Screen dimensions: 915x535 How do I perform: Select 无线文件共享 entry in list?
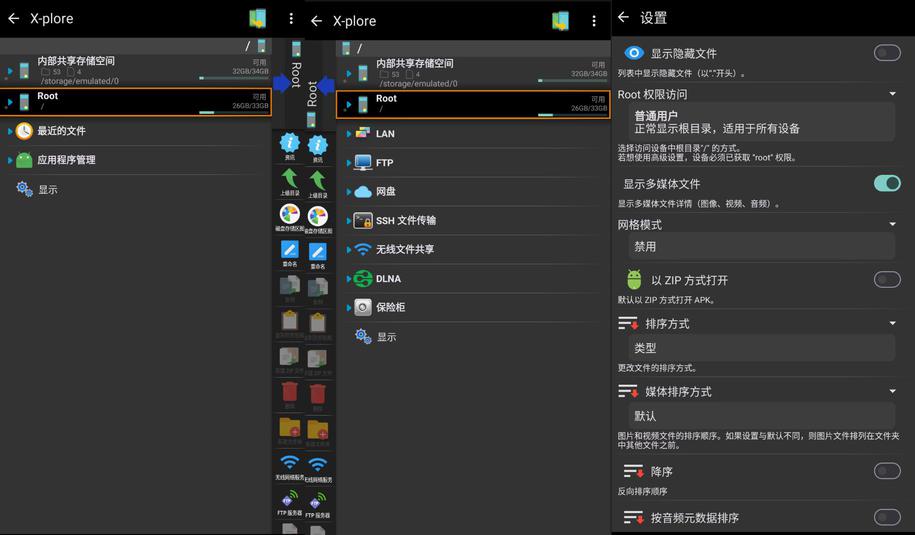pyautogui.click(x=404, y=250)
